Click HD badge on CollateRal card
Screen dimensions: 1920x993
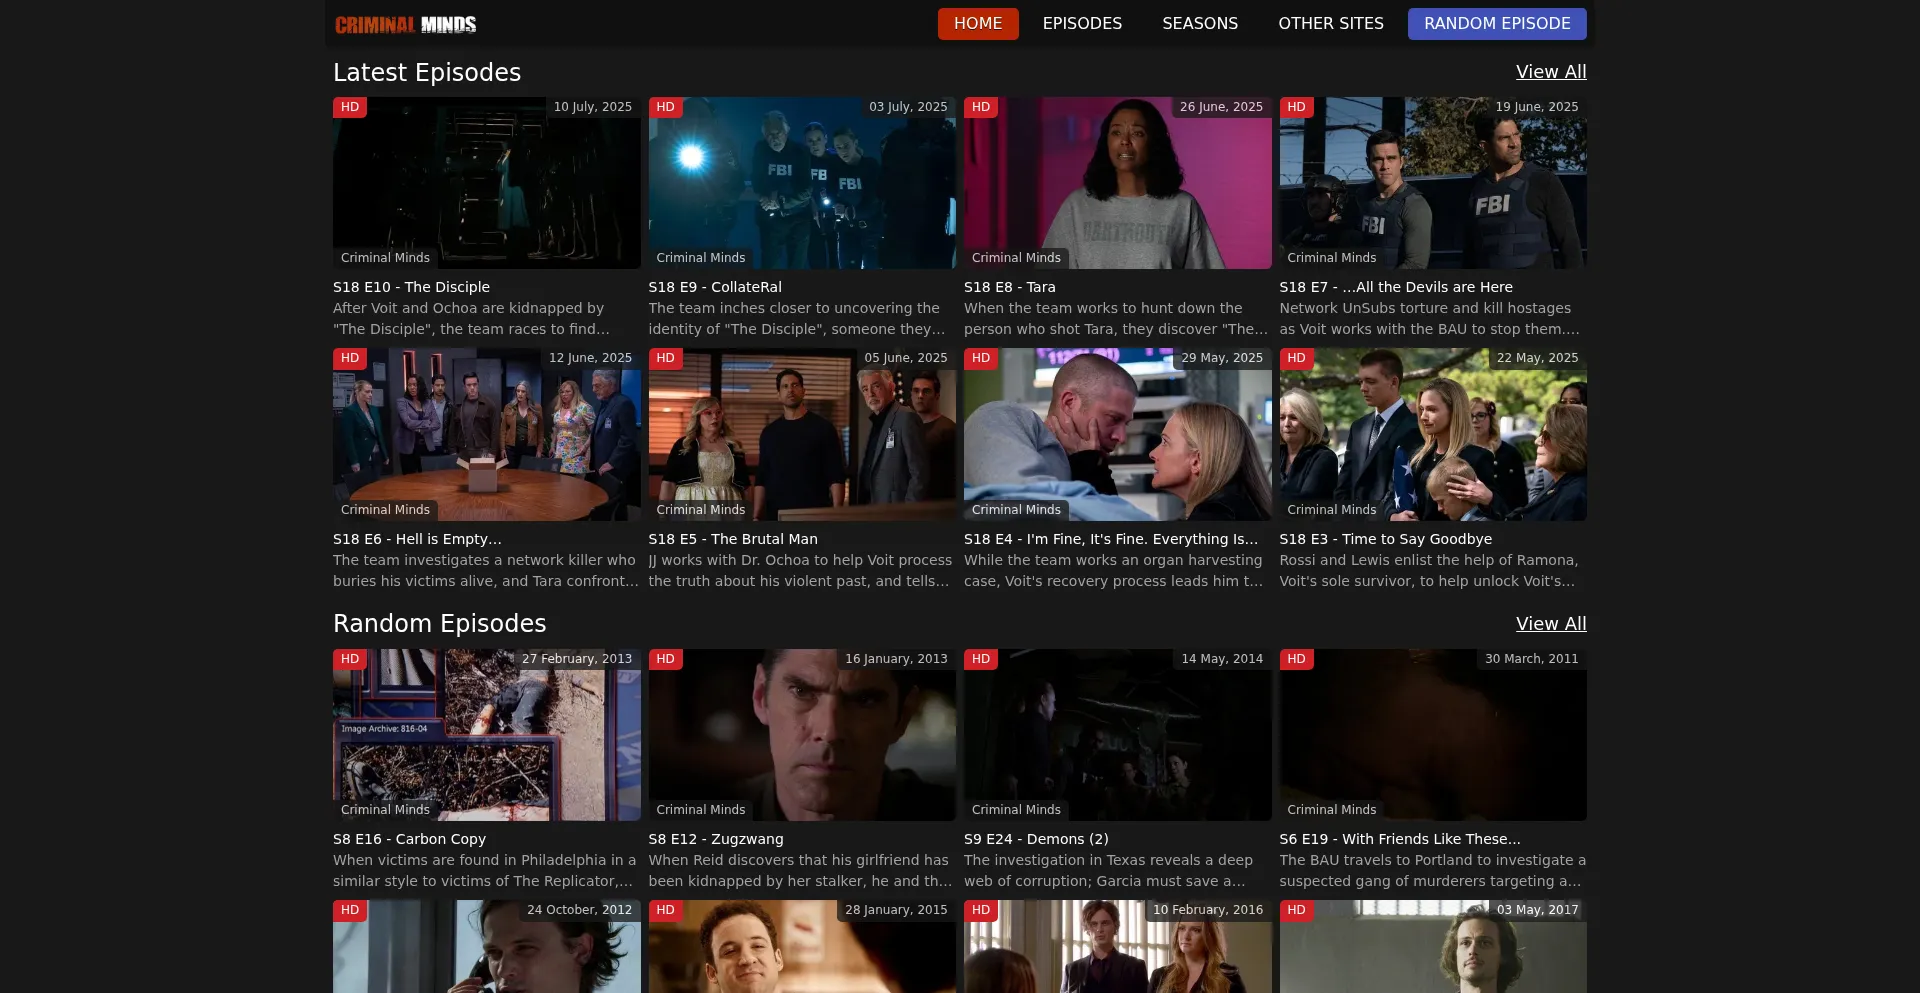pyautogui.click(x=666, y=107)
